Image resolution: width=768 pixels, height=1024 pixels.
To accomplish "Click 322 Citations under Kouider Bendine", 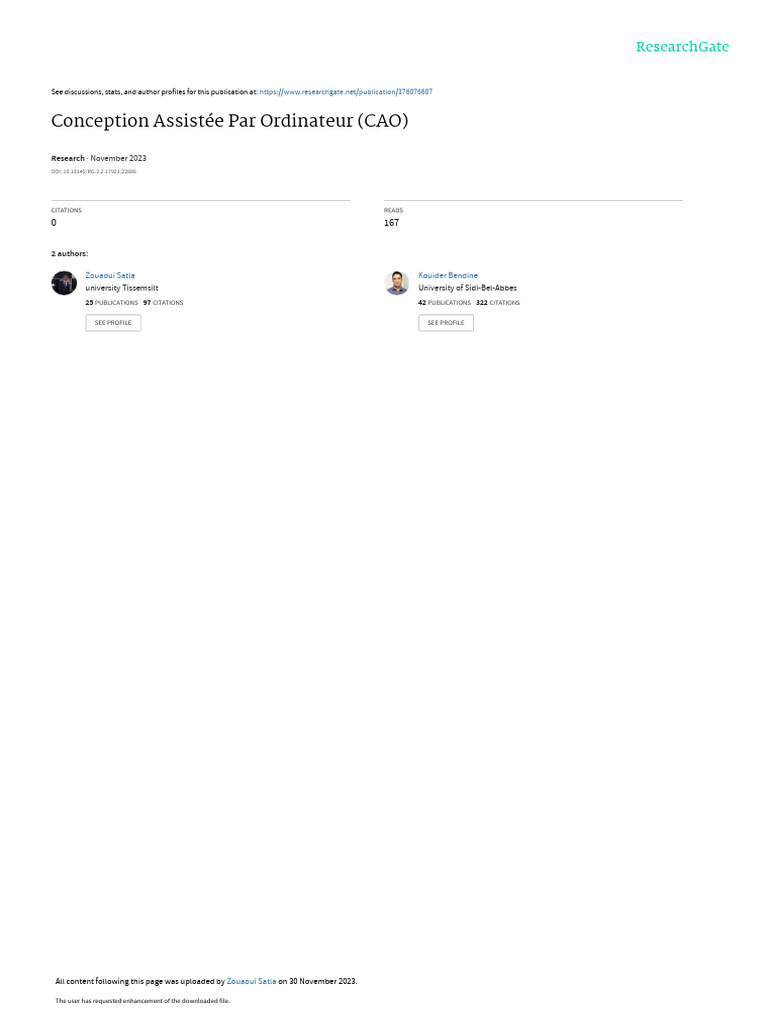I will click(x=498, y=303).
